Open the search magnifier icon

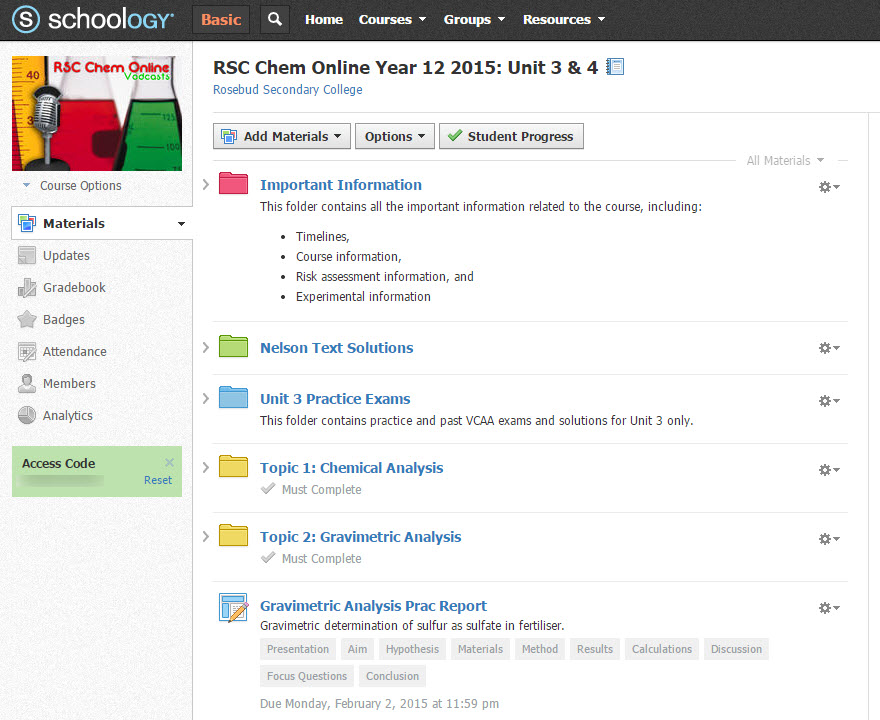pyautogui.click(x=275, y=19)
